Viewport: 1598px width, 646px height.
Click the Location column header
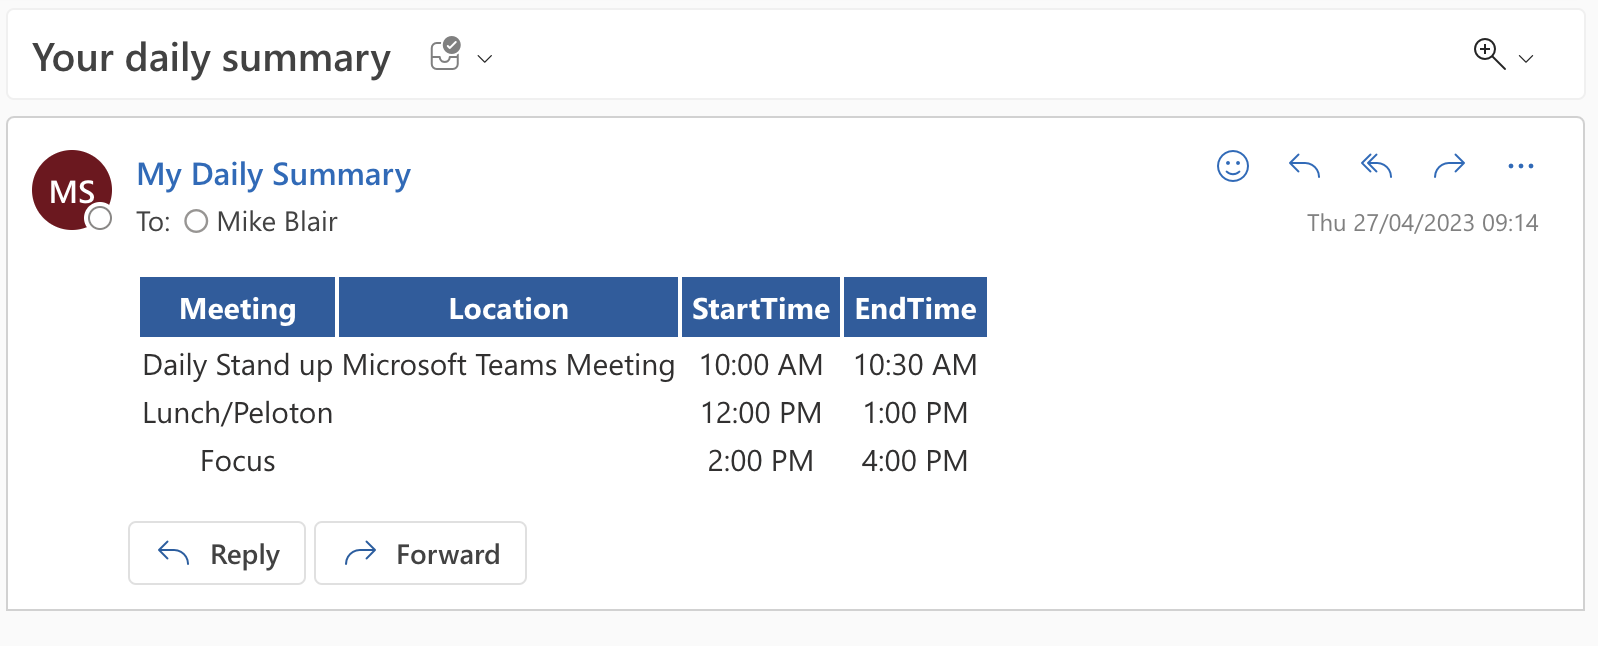[509, 307]
